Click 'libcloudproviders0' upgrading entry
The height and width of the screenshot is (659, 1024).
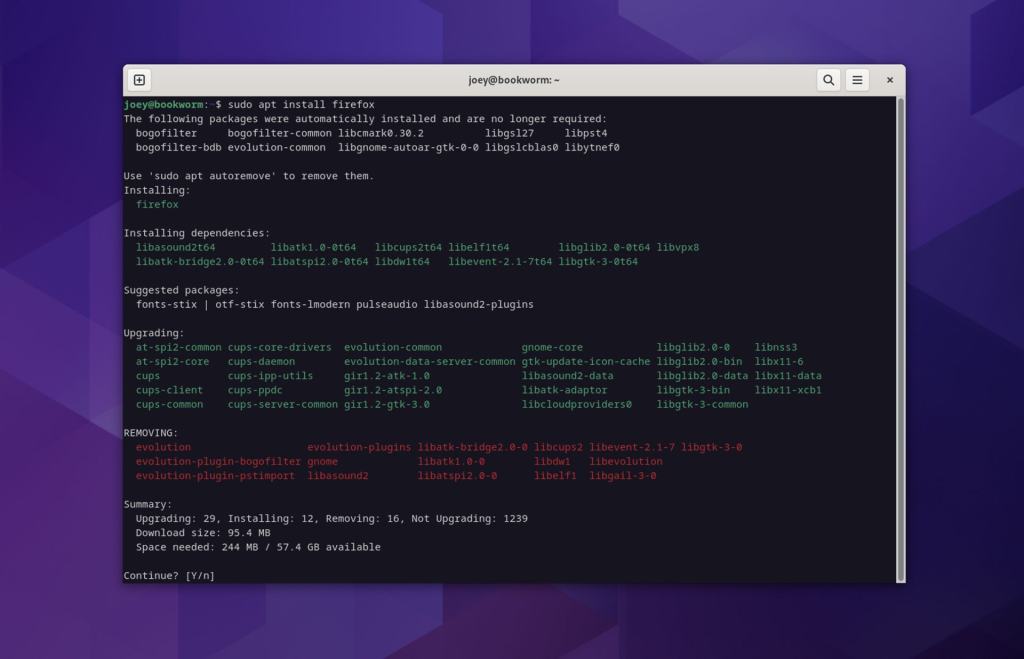tap(577, 404)
